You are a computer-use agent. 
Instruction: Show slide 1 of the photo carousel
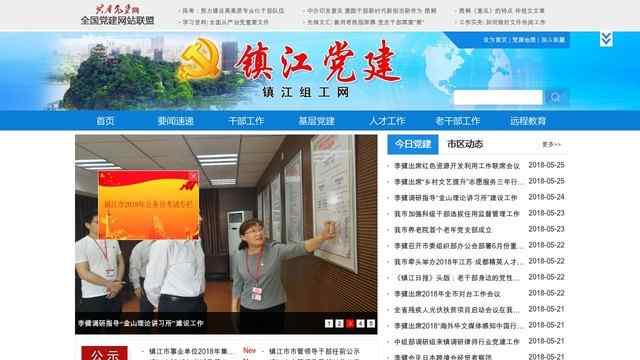pos(329,323)
